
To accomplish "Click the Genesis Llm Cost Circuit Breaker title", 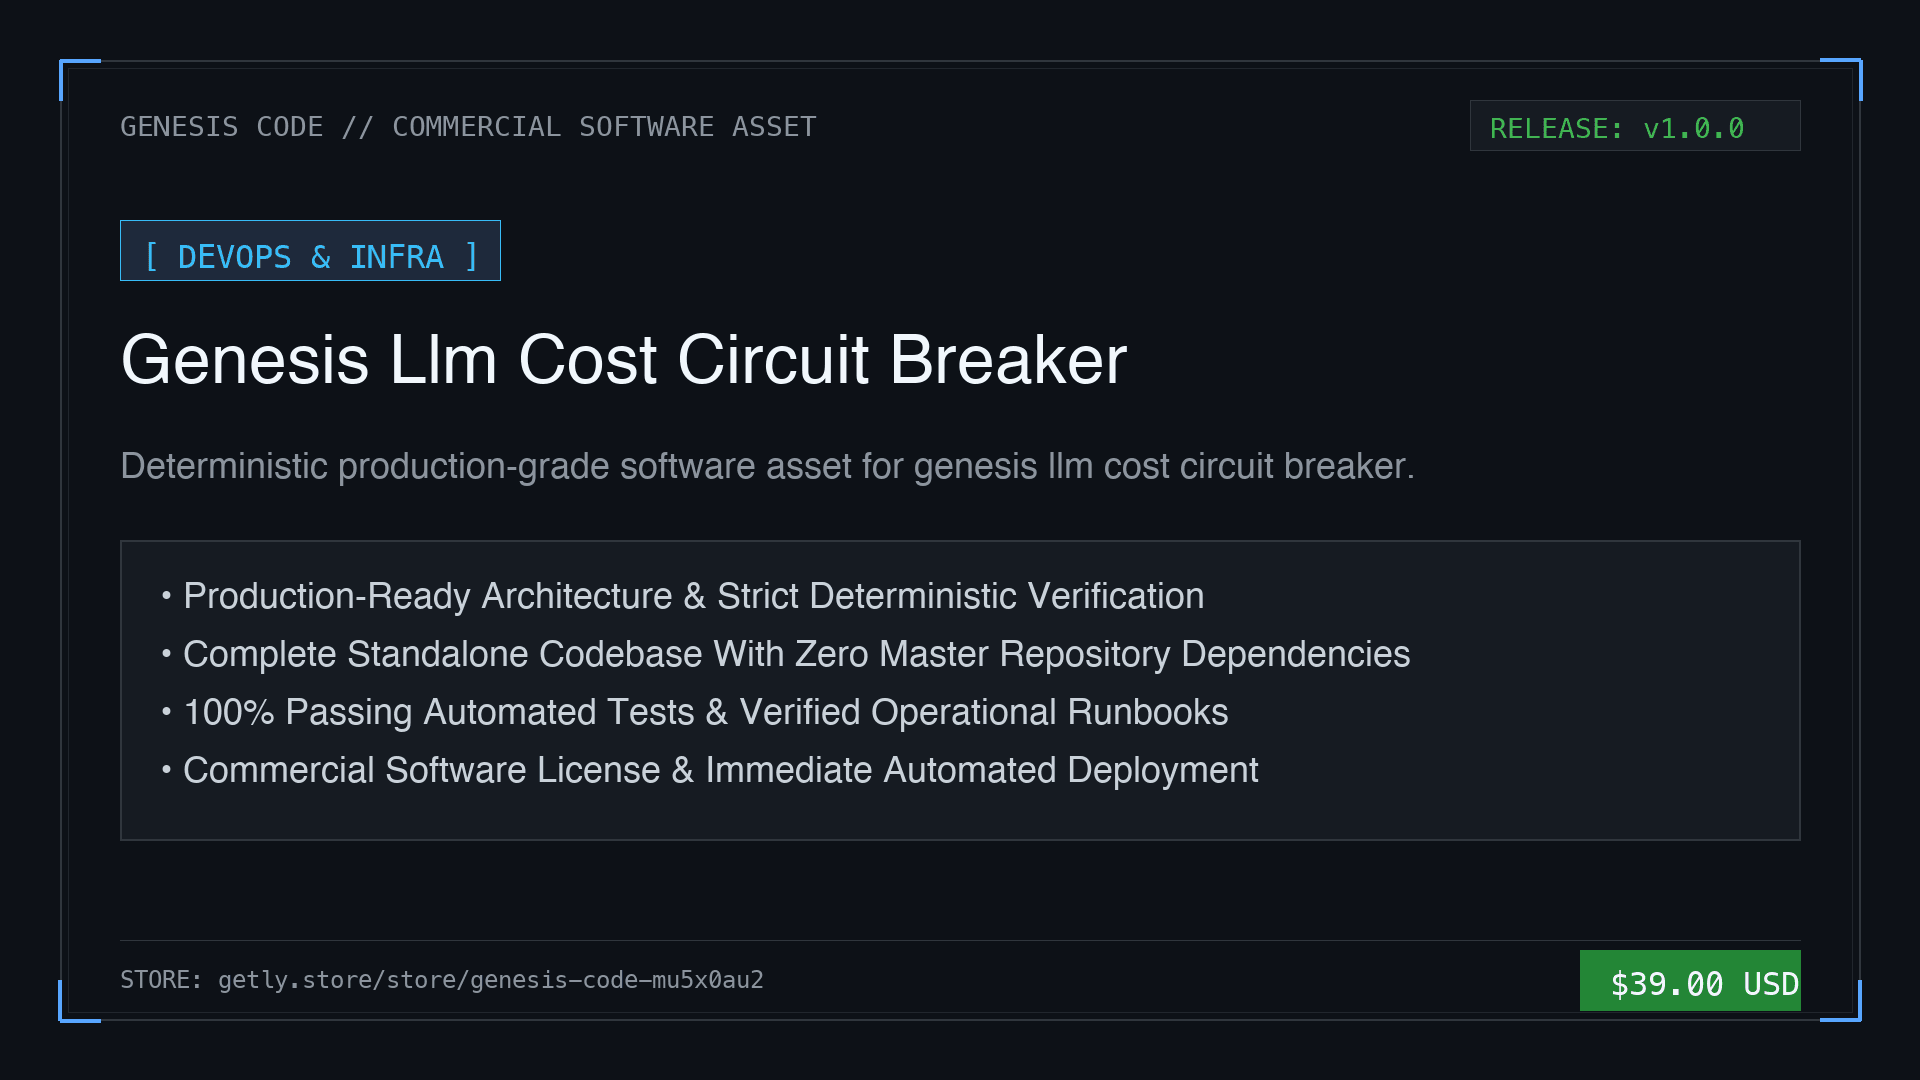I will (624, 360).
